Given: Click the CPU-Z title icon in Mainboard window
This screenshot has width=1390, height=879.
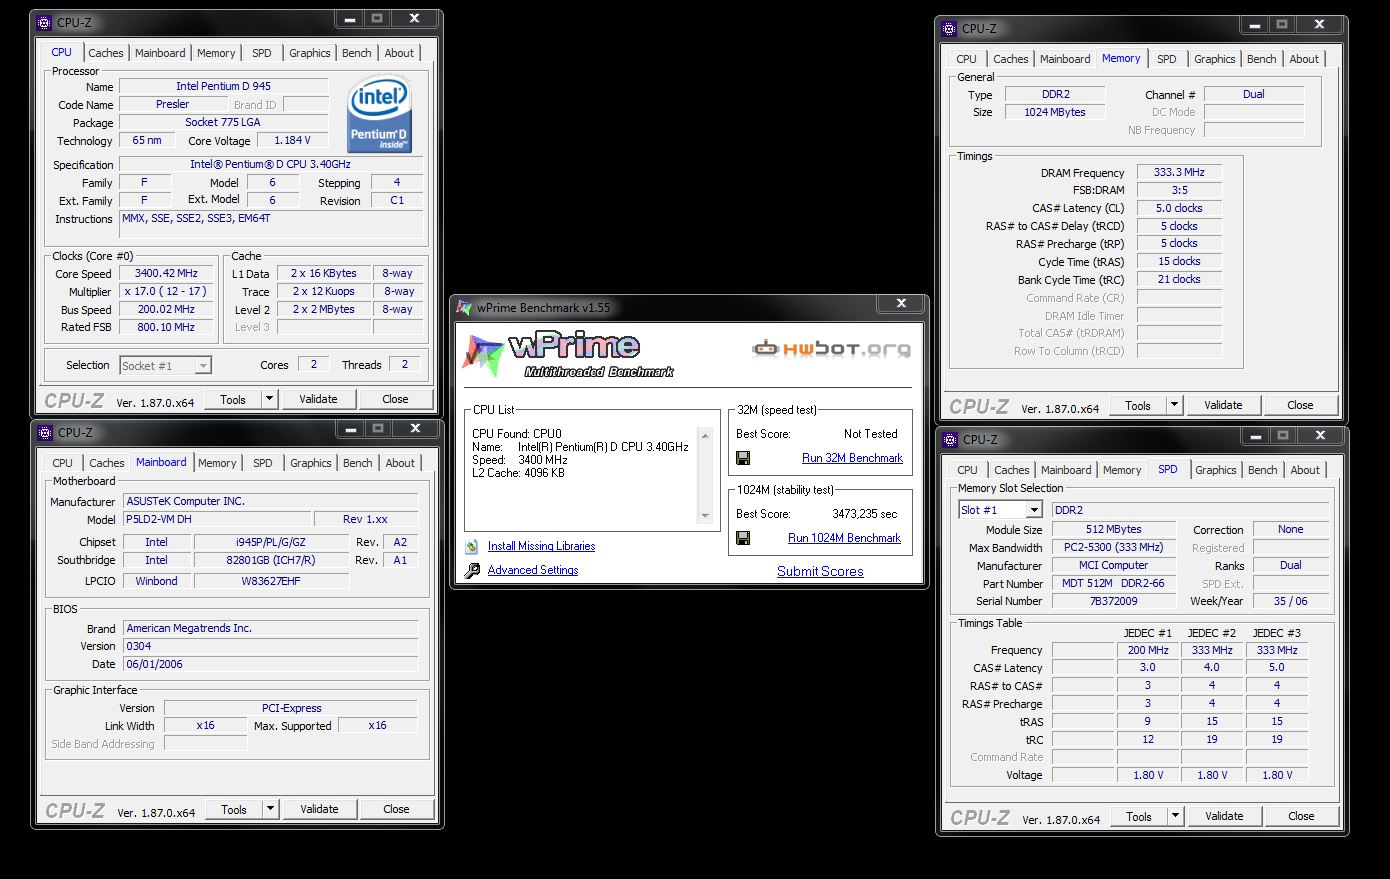Looking at the screenshot, I should coord(45,432).
